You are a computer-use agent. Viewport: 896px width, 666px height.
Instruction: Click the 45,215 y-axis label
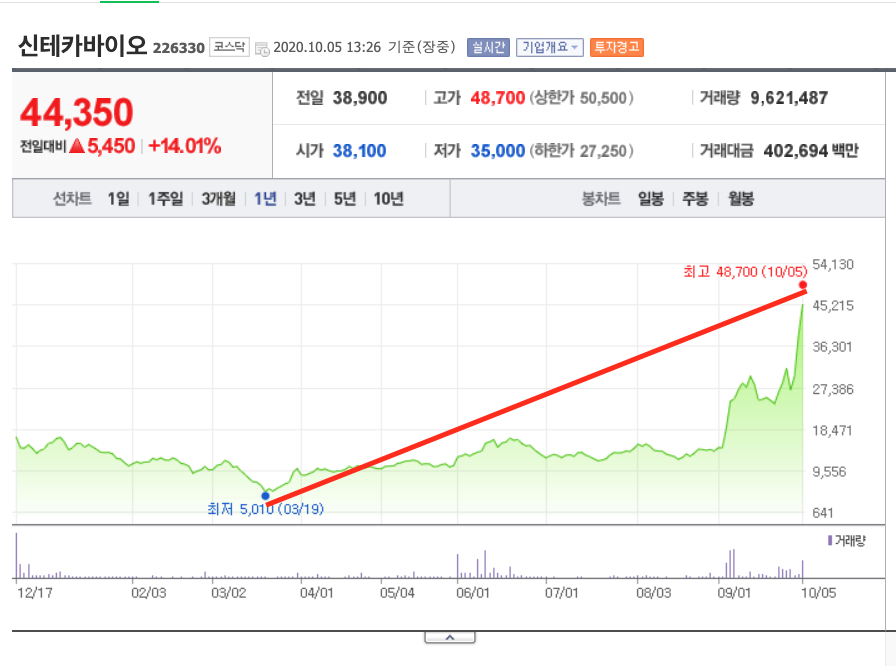833,306
